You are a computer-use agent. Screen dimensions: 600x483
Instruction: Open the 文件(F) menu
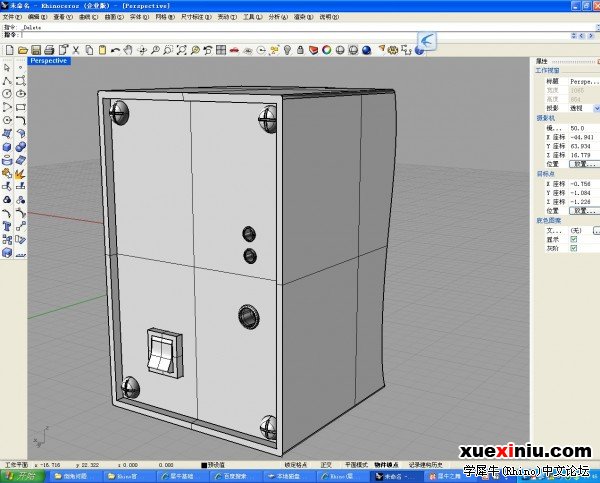[x=12, y=17]
